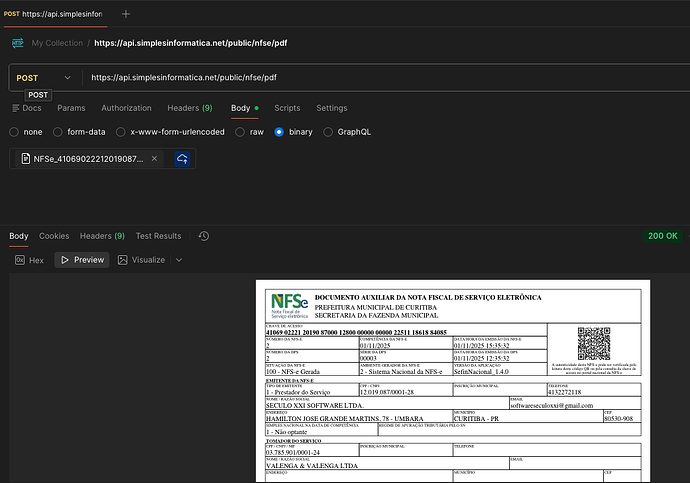The width and height of the screenshot is (690, 483).
Task: Open a new request tab with plus icon
Action: 125,15
